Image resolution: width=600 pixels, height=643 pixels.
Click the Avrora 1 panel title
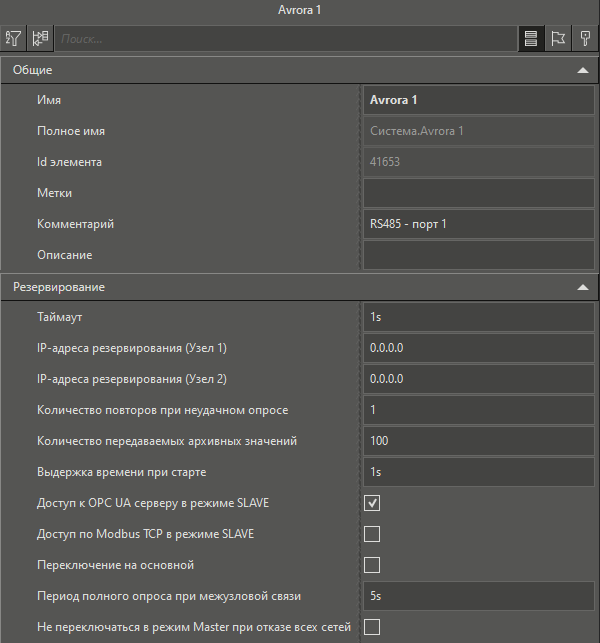[x=299, y=10]
